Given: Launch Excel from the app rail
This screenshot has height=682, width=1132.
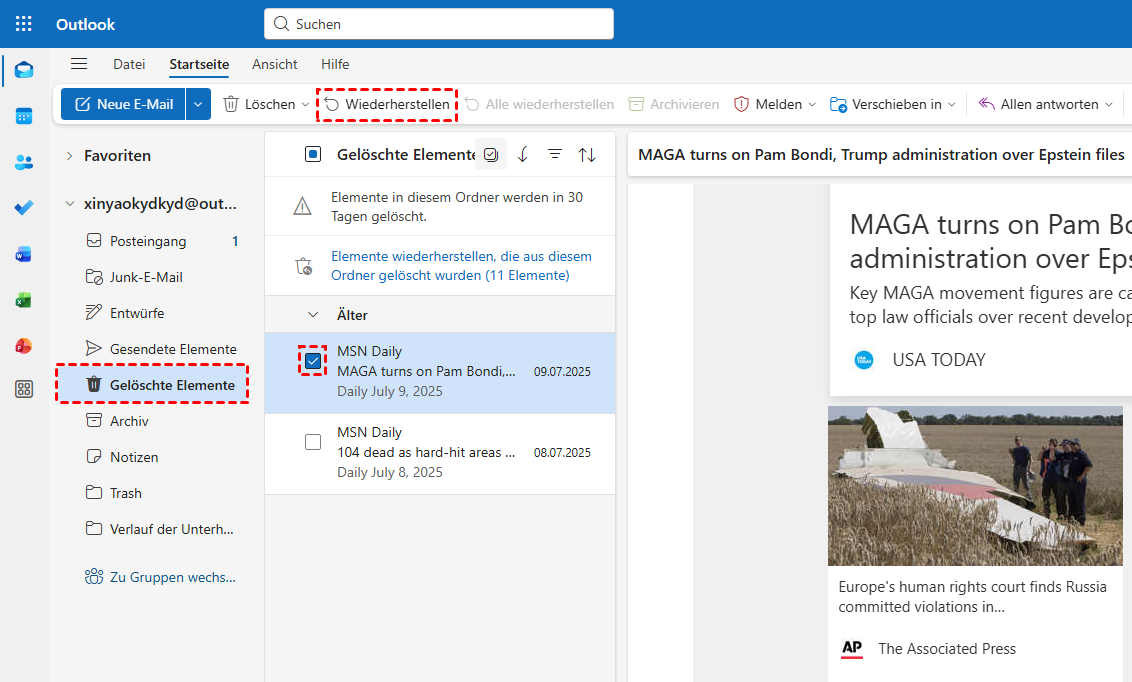Looking at the screenshot, I should [24, 300].
